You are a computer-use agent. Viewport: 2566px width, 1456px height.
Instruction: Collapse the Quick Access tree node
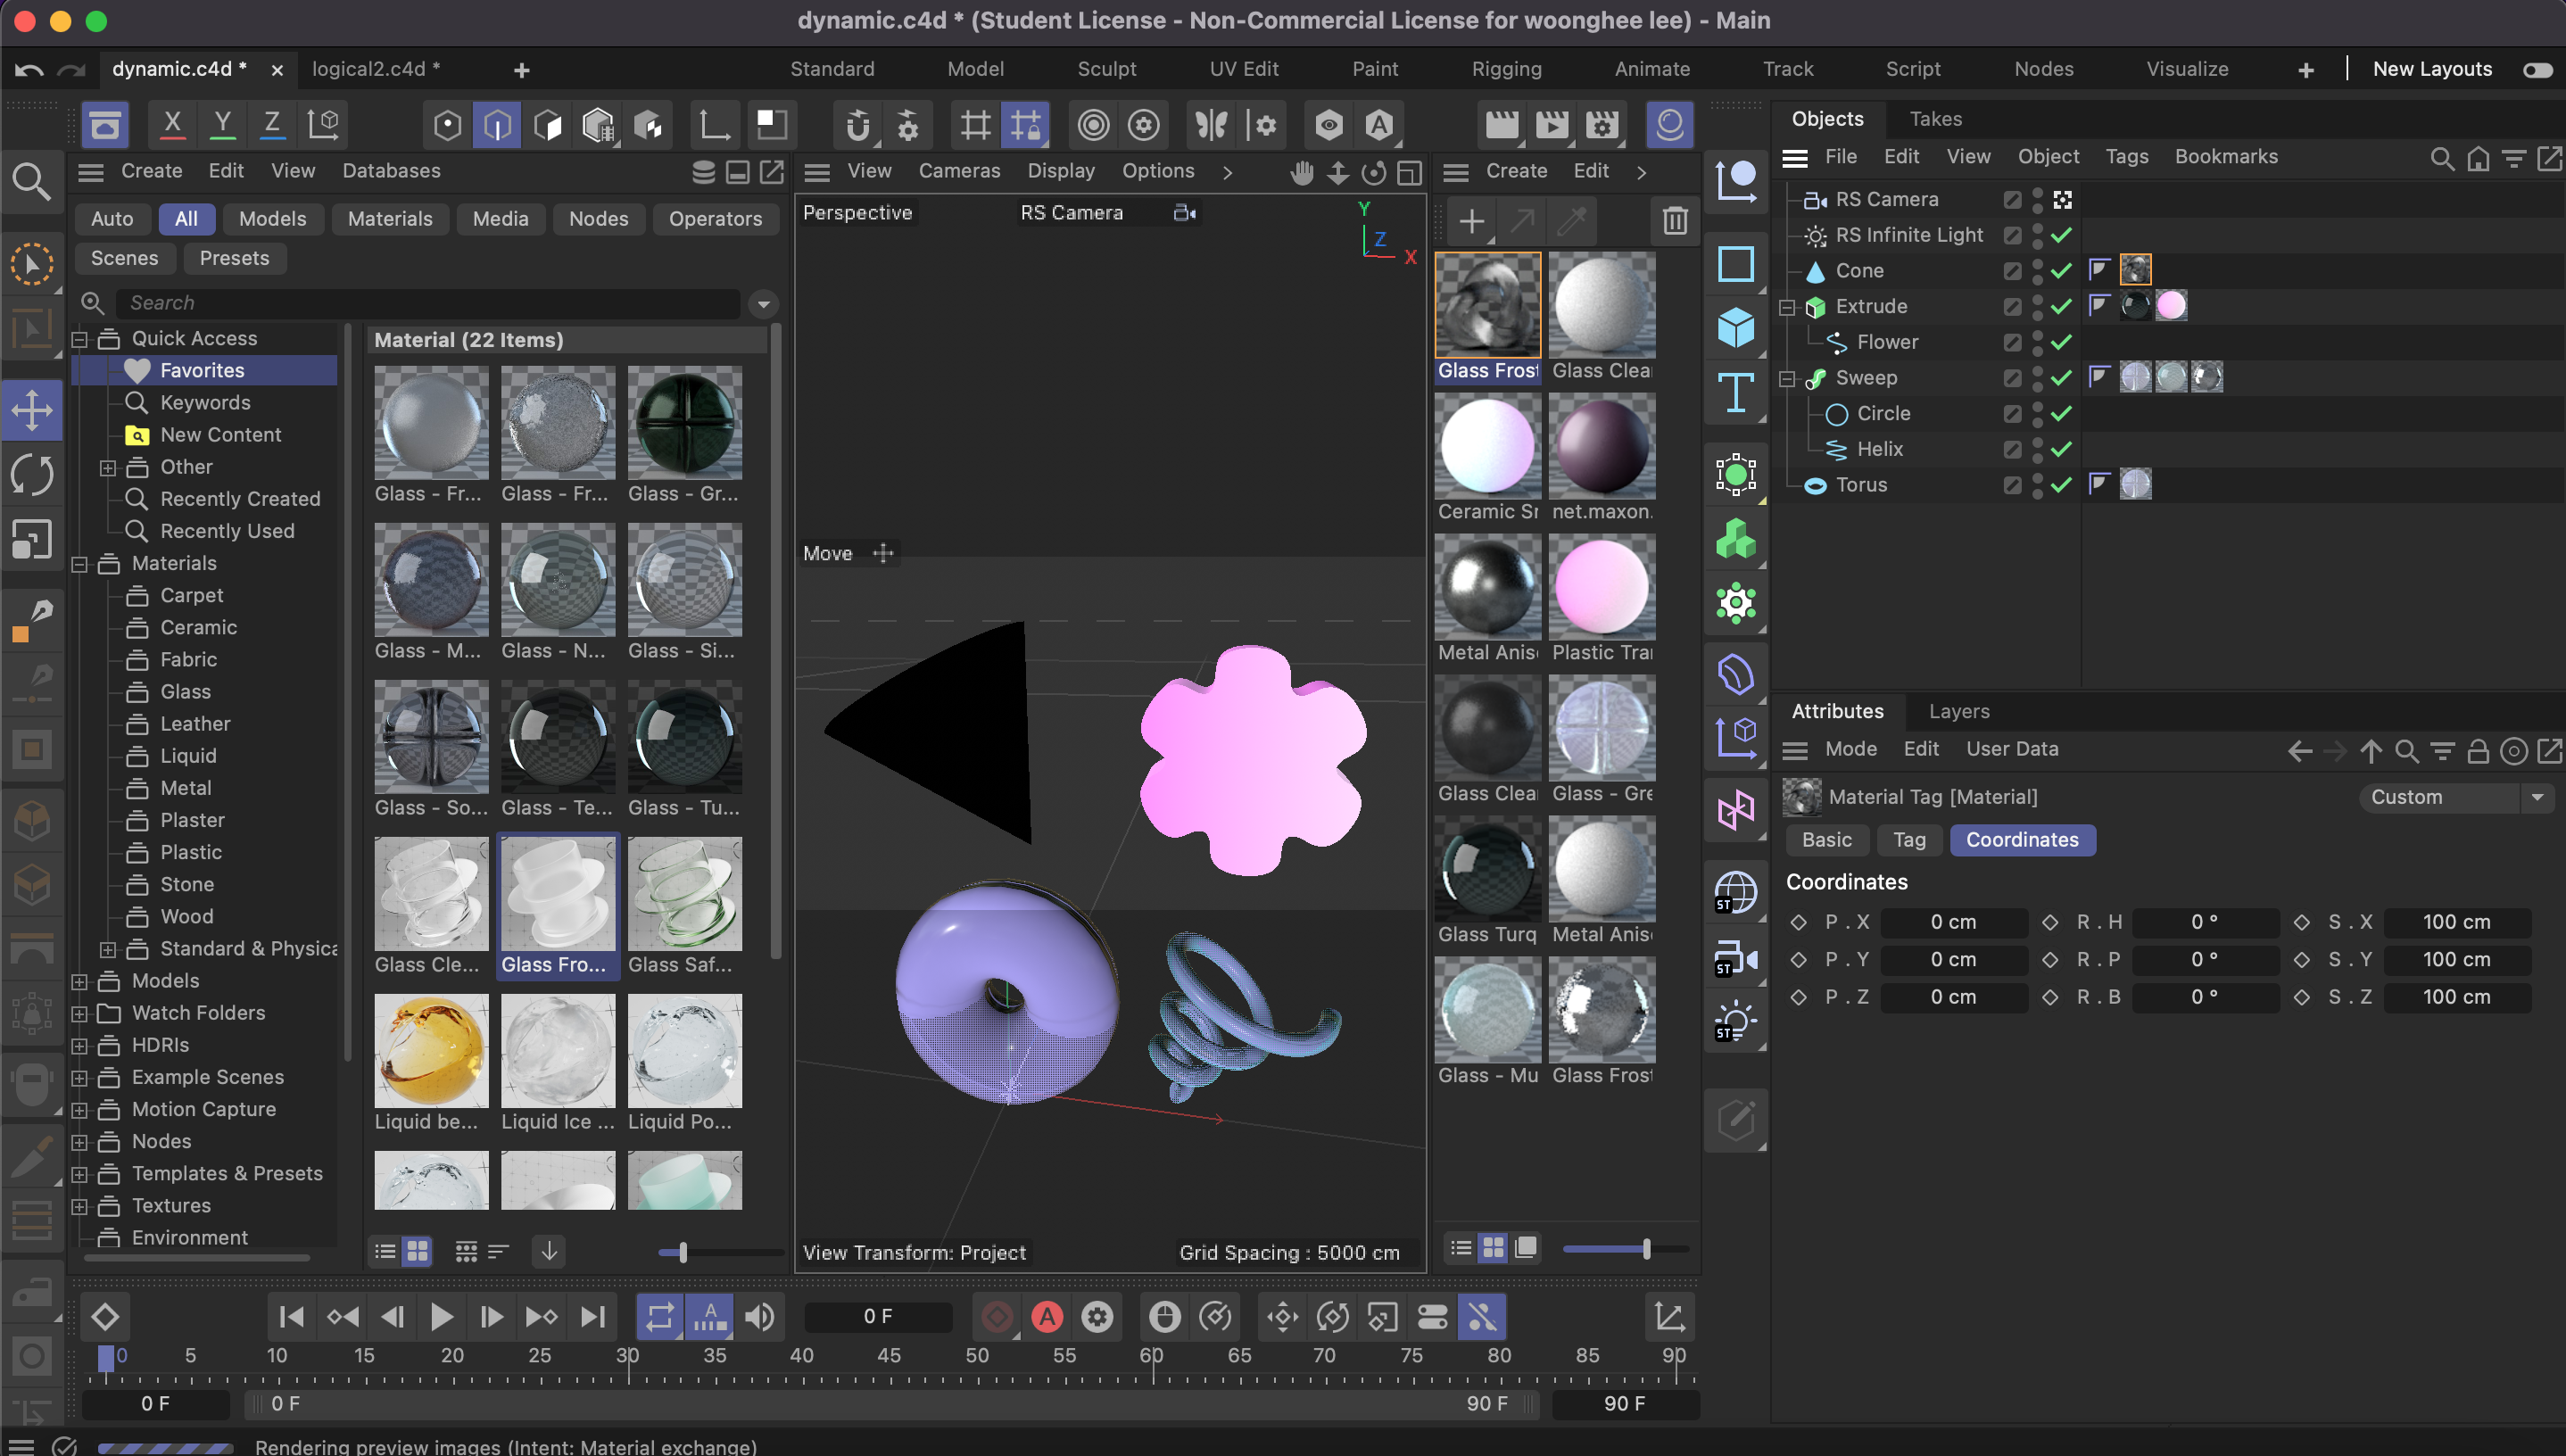click(80, 339)
